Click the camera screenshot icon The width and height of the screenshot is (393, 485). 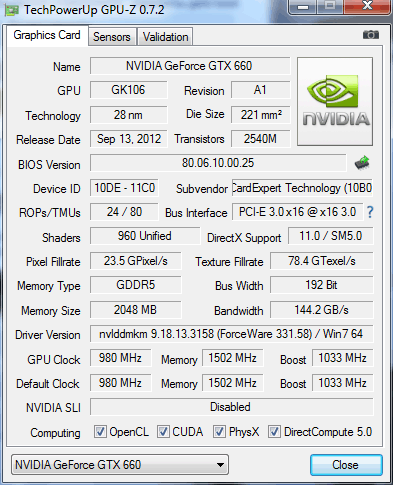[x=371, y=35]
